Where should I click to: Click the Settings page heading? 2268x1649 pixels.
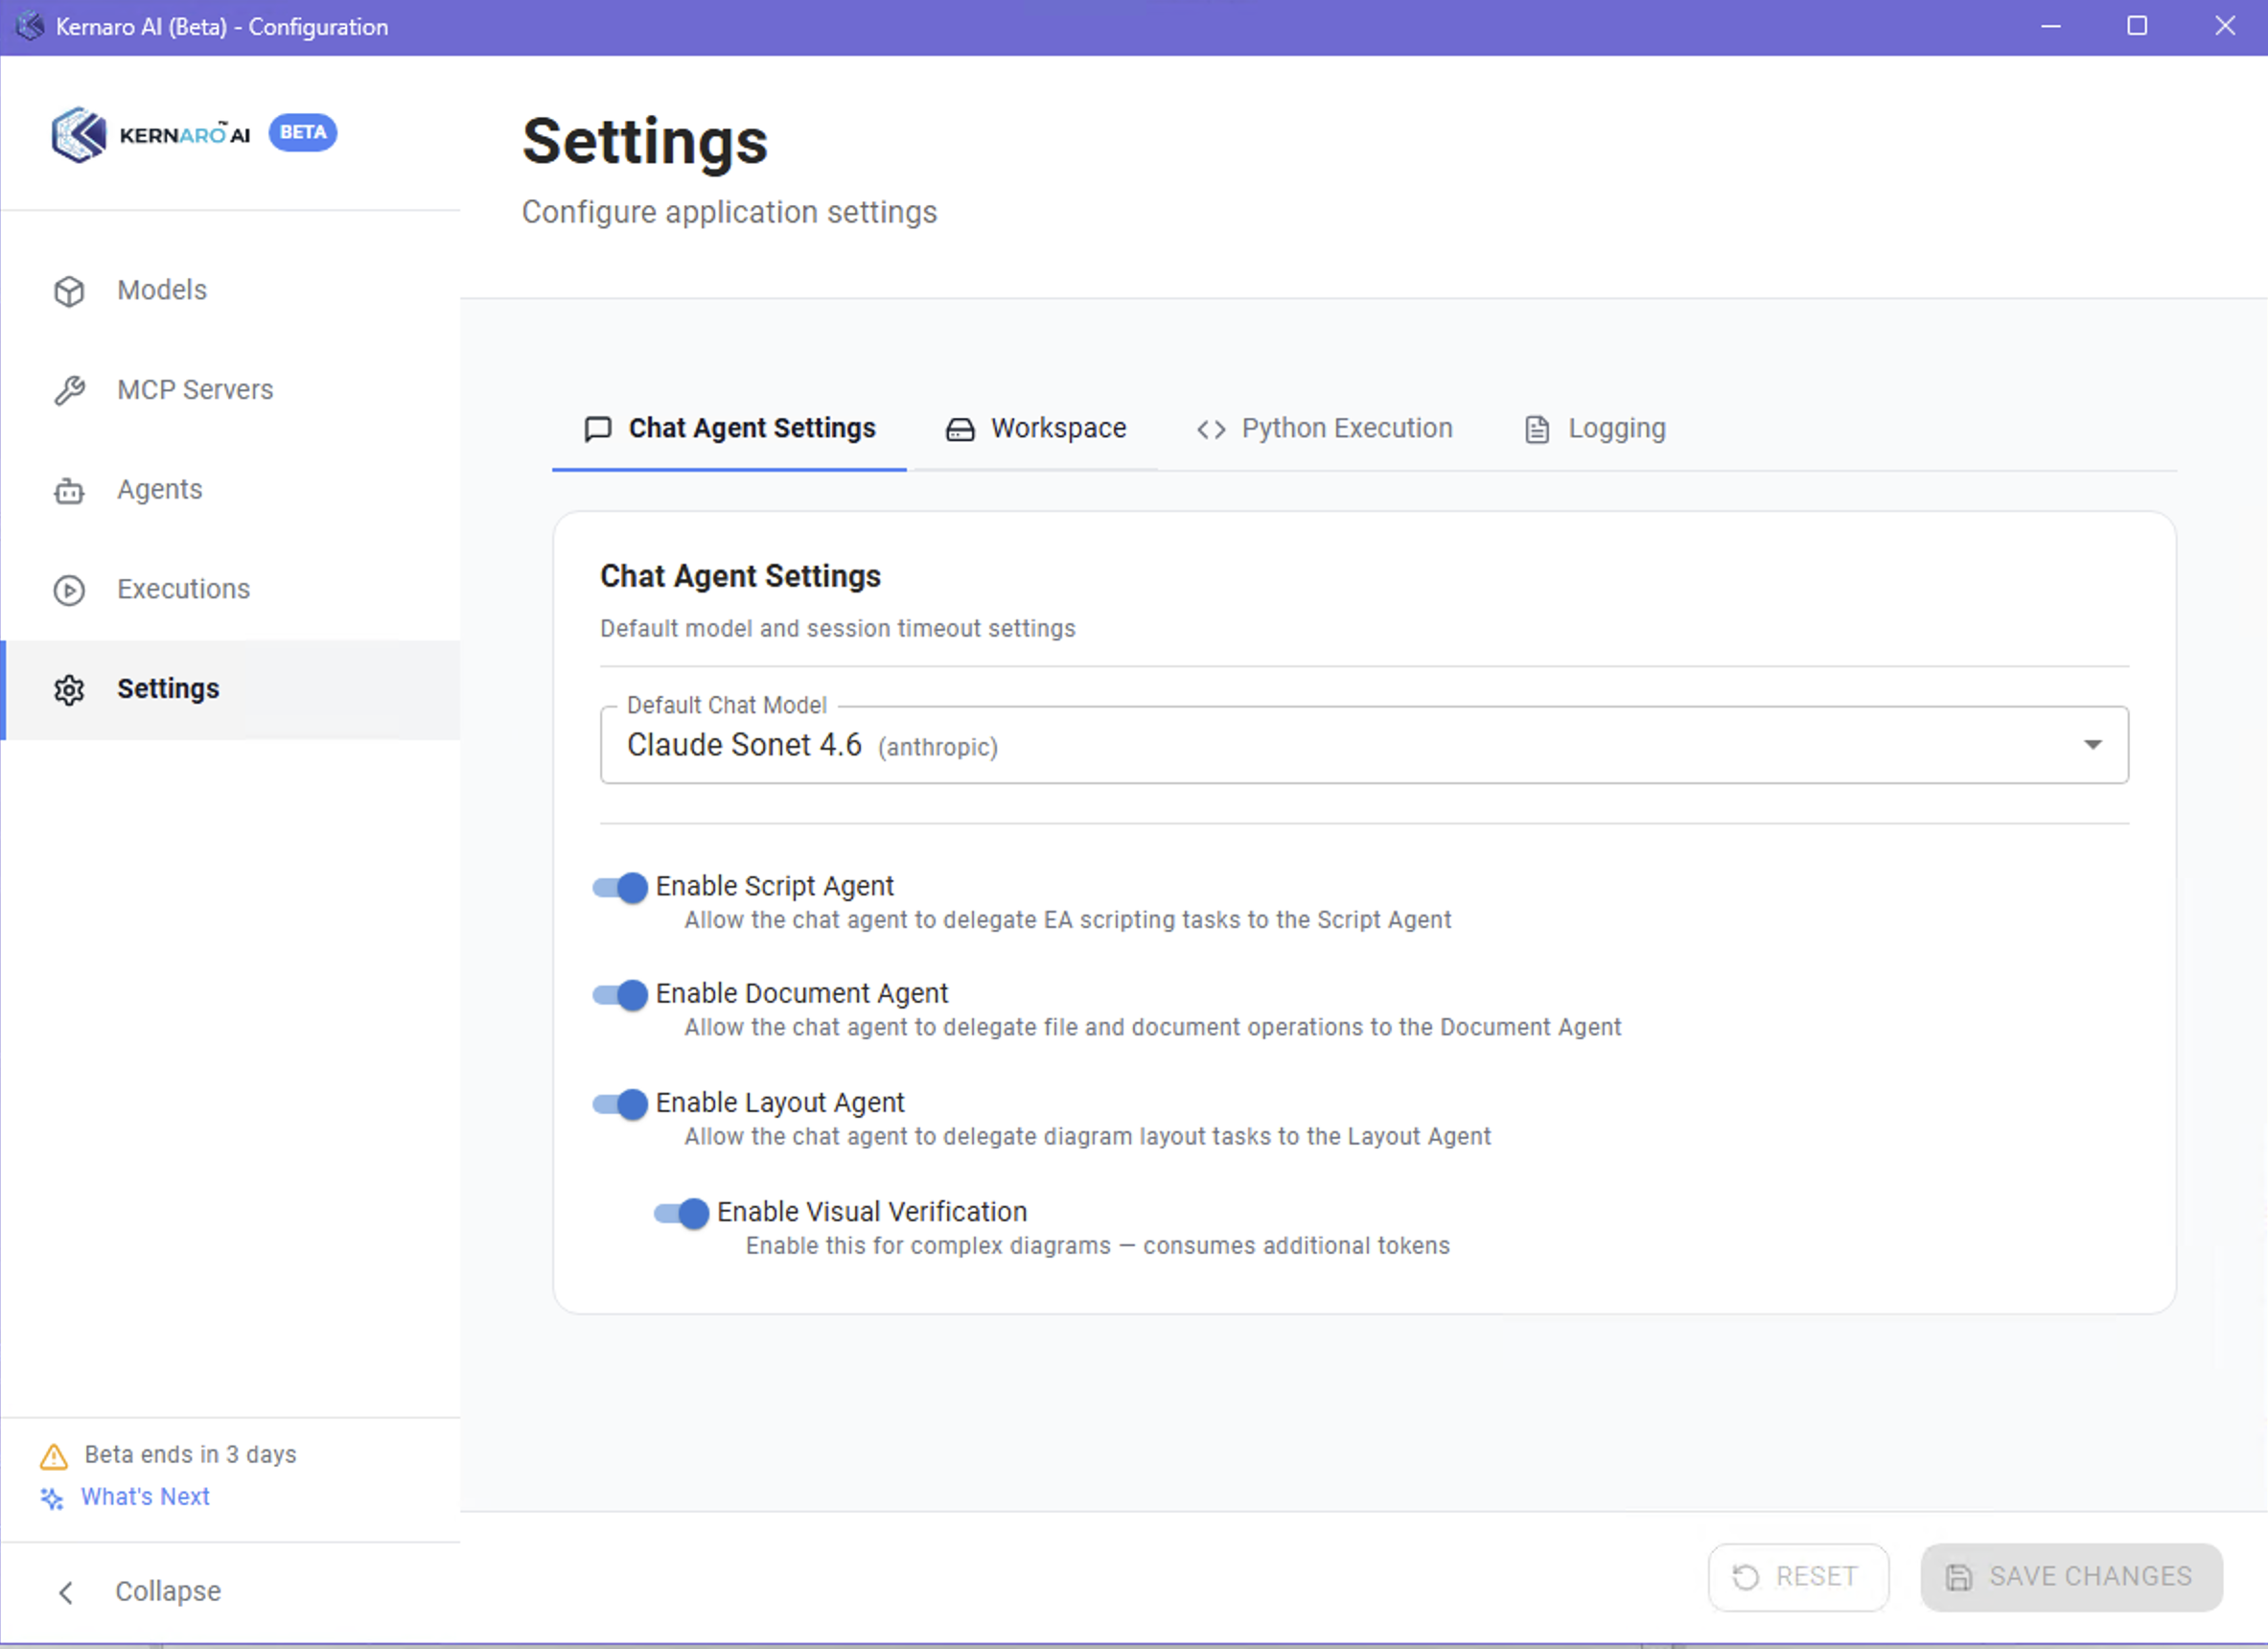click(645, 141)
